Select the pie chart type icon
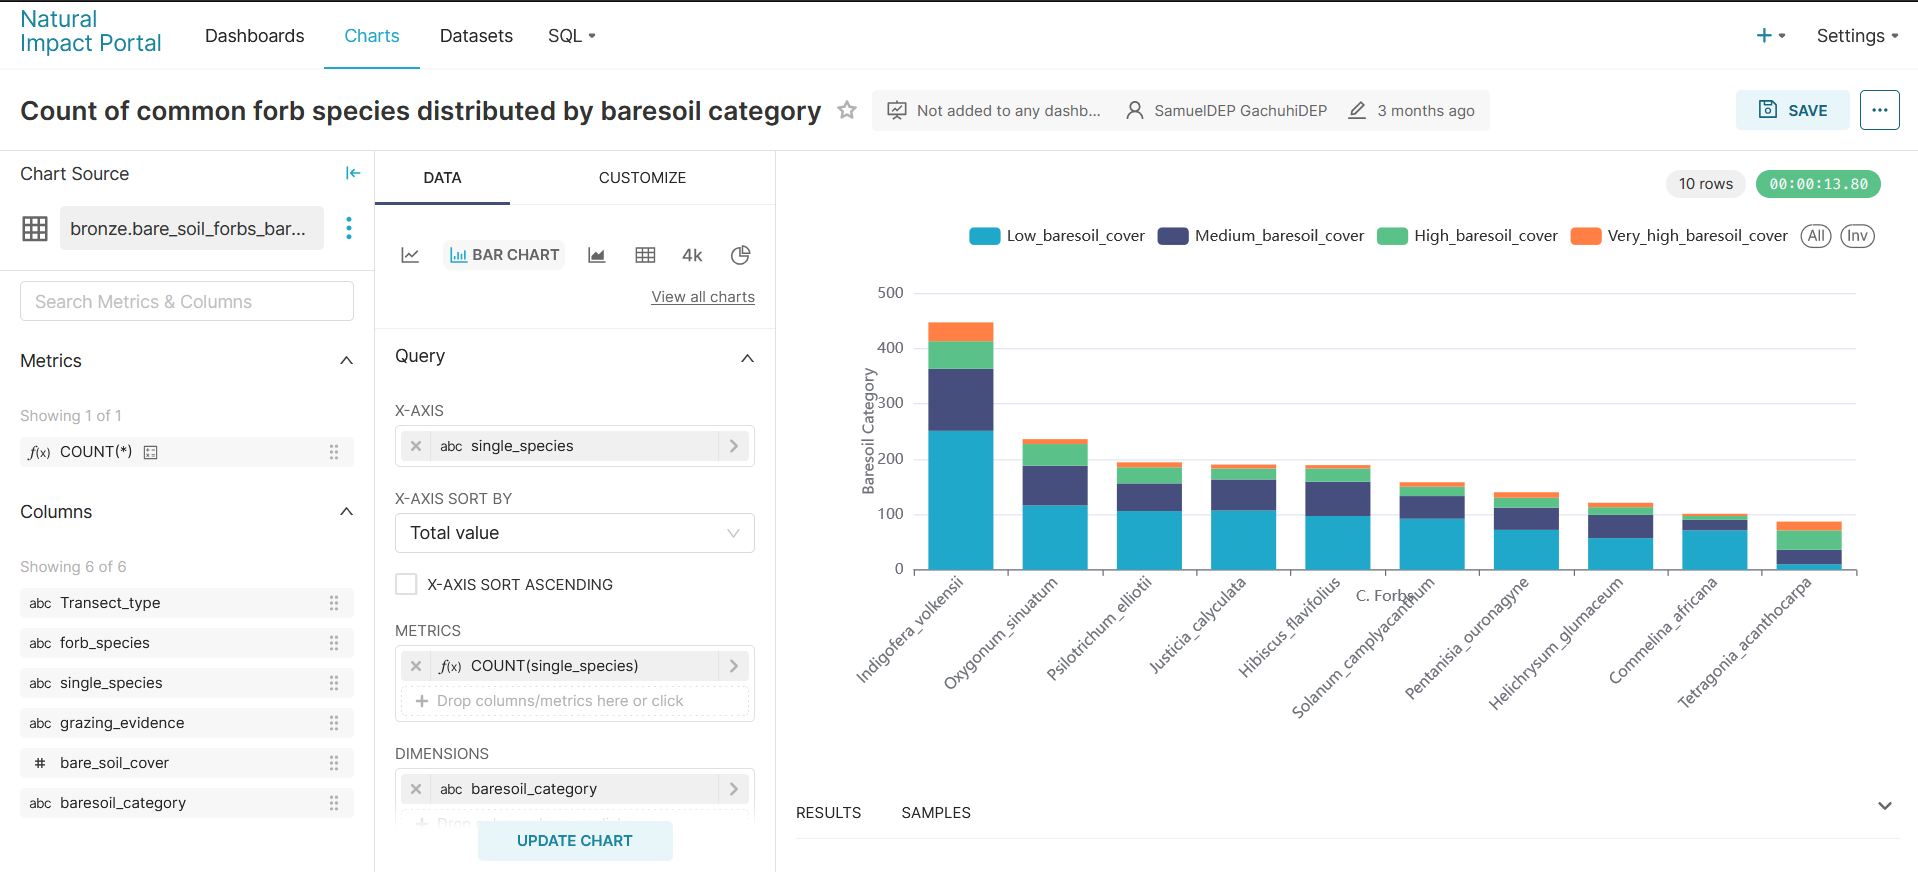1918x872 pixels. (740, 255)
